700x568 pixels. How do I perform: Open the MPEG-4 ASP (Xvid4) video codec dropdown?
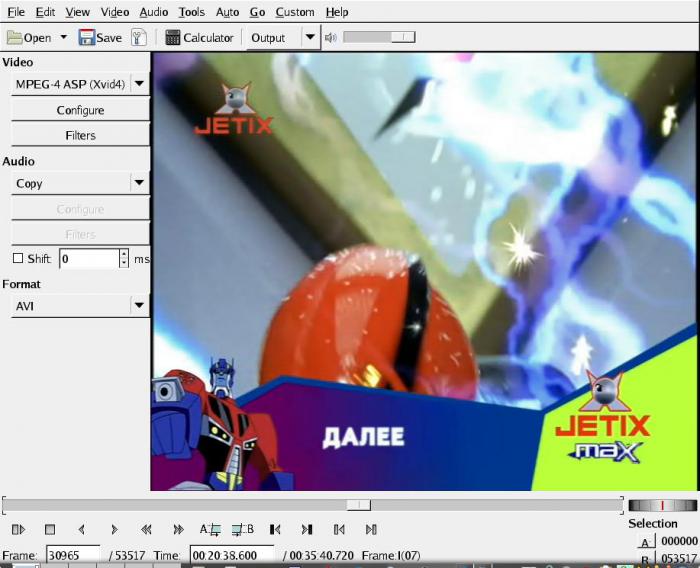tap(80, 84)
